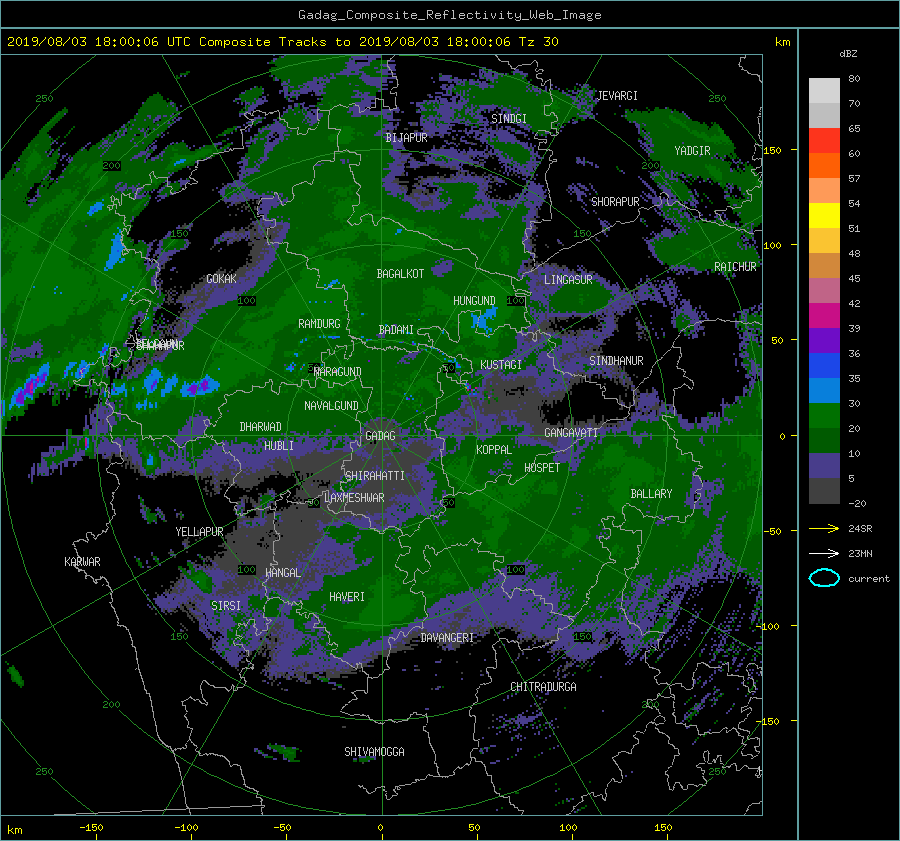Select the YADGIR city label
The width and height of the screenshot is (900, 841).
[692, 151]
